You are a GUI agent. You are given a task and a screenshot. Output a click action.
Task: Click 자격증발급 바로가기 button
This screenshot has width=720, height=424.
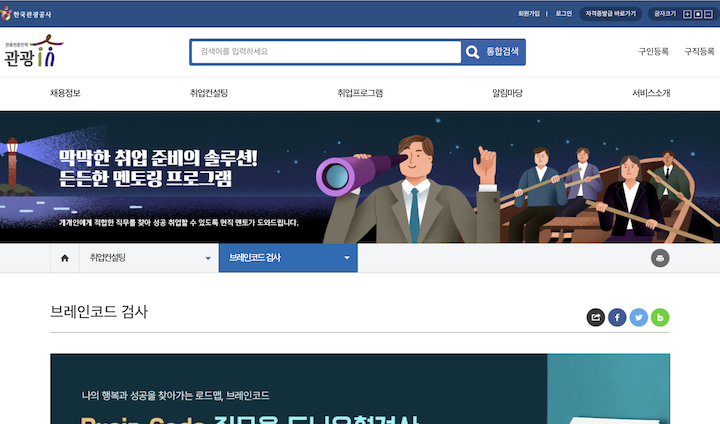pyautogui.click(x=611, y=14)
